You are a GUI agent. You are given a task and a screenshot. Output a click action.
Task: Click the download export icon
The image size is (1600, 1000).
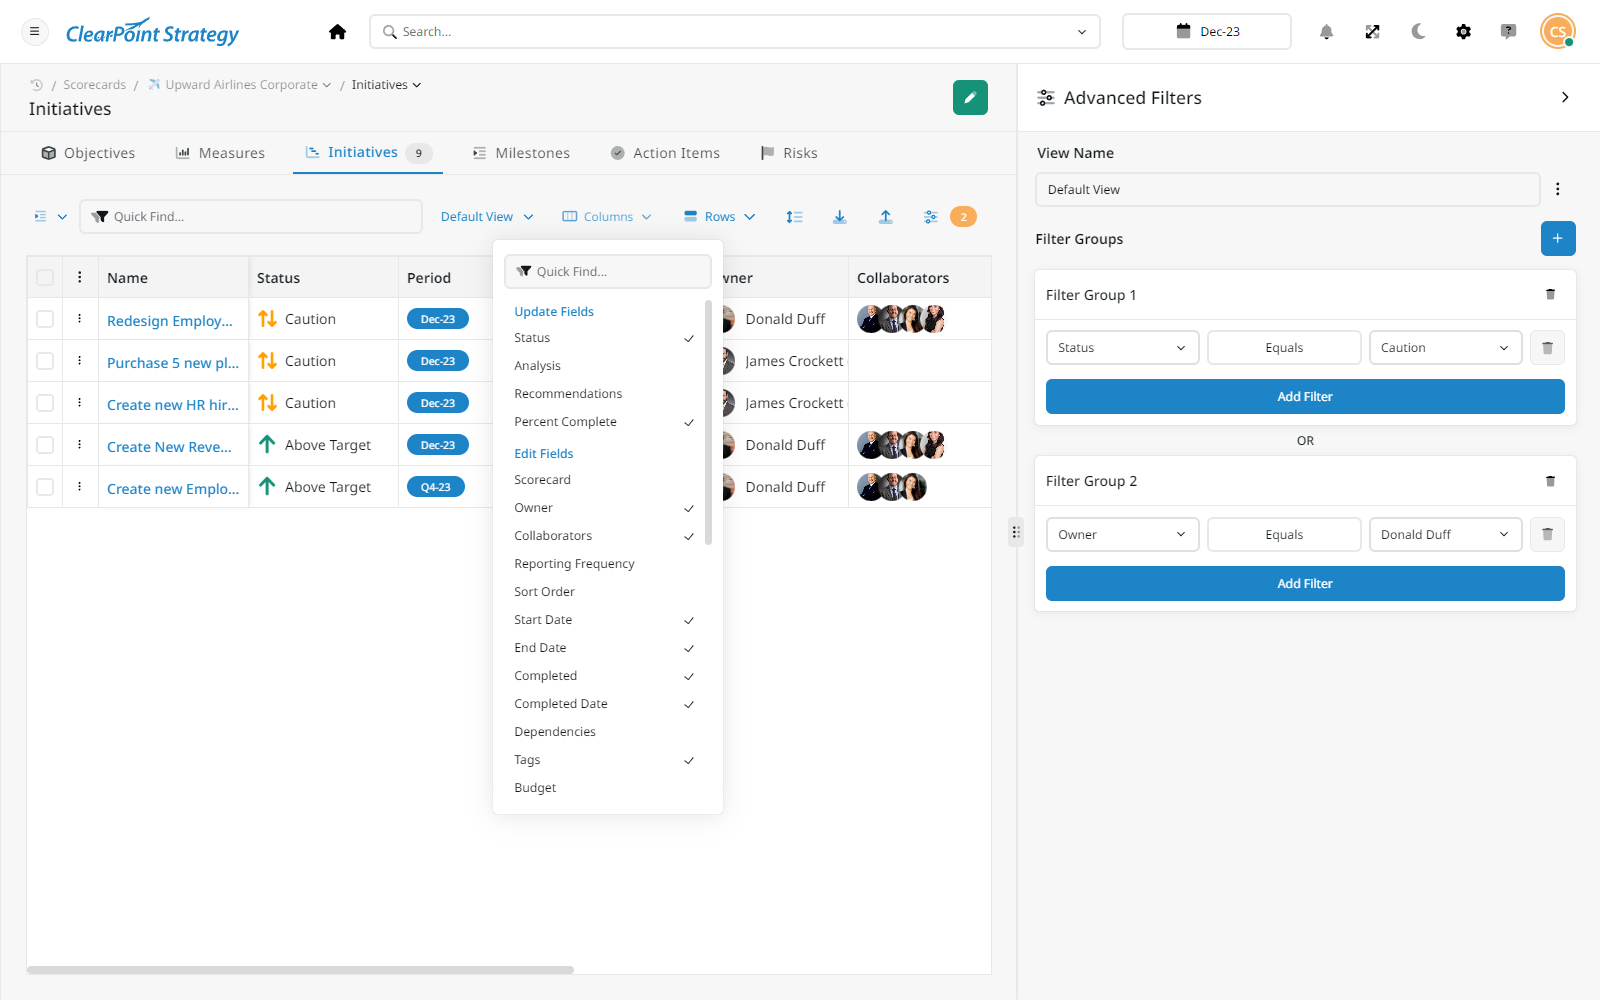(x=840, y=217)
